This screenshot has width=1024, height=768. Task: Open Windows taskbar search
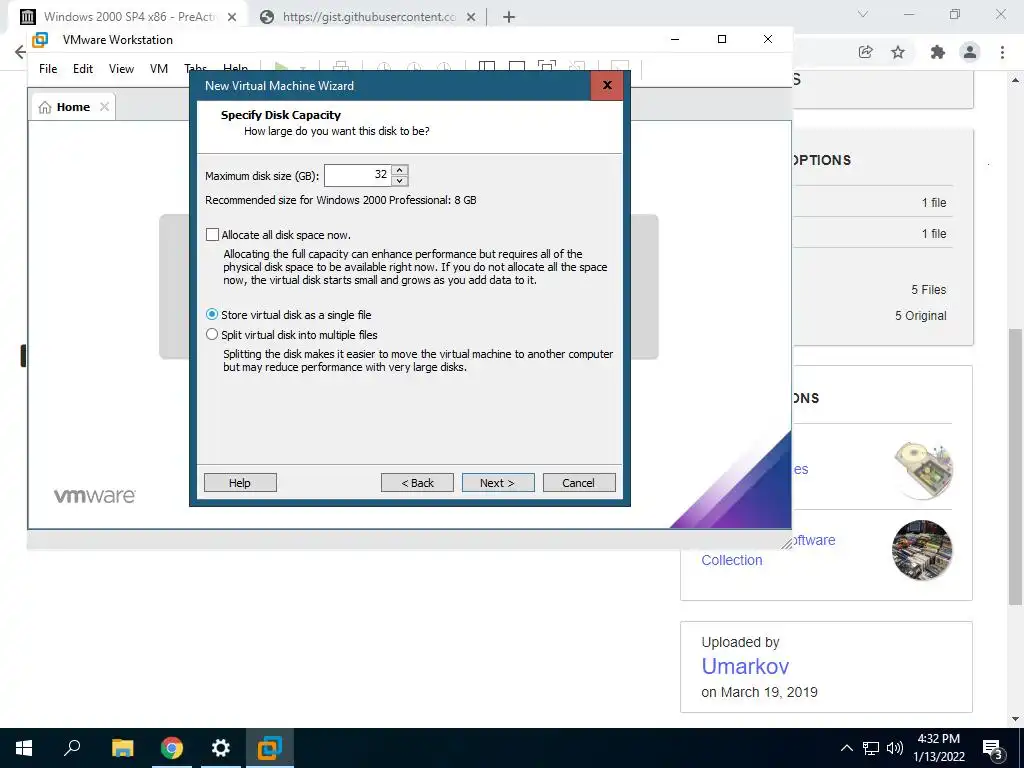(72, 748)
